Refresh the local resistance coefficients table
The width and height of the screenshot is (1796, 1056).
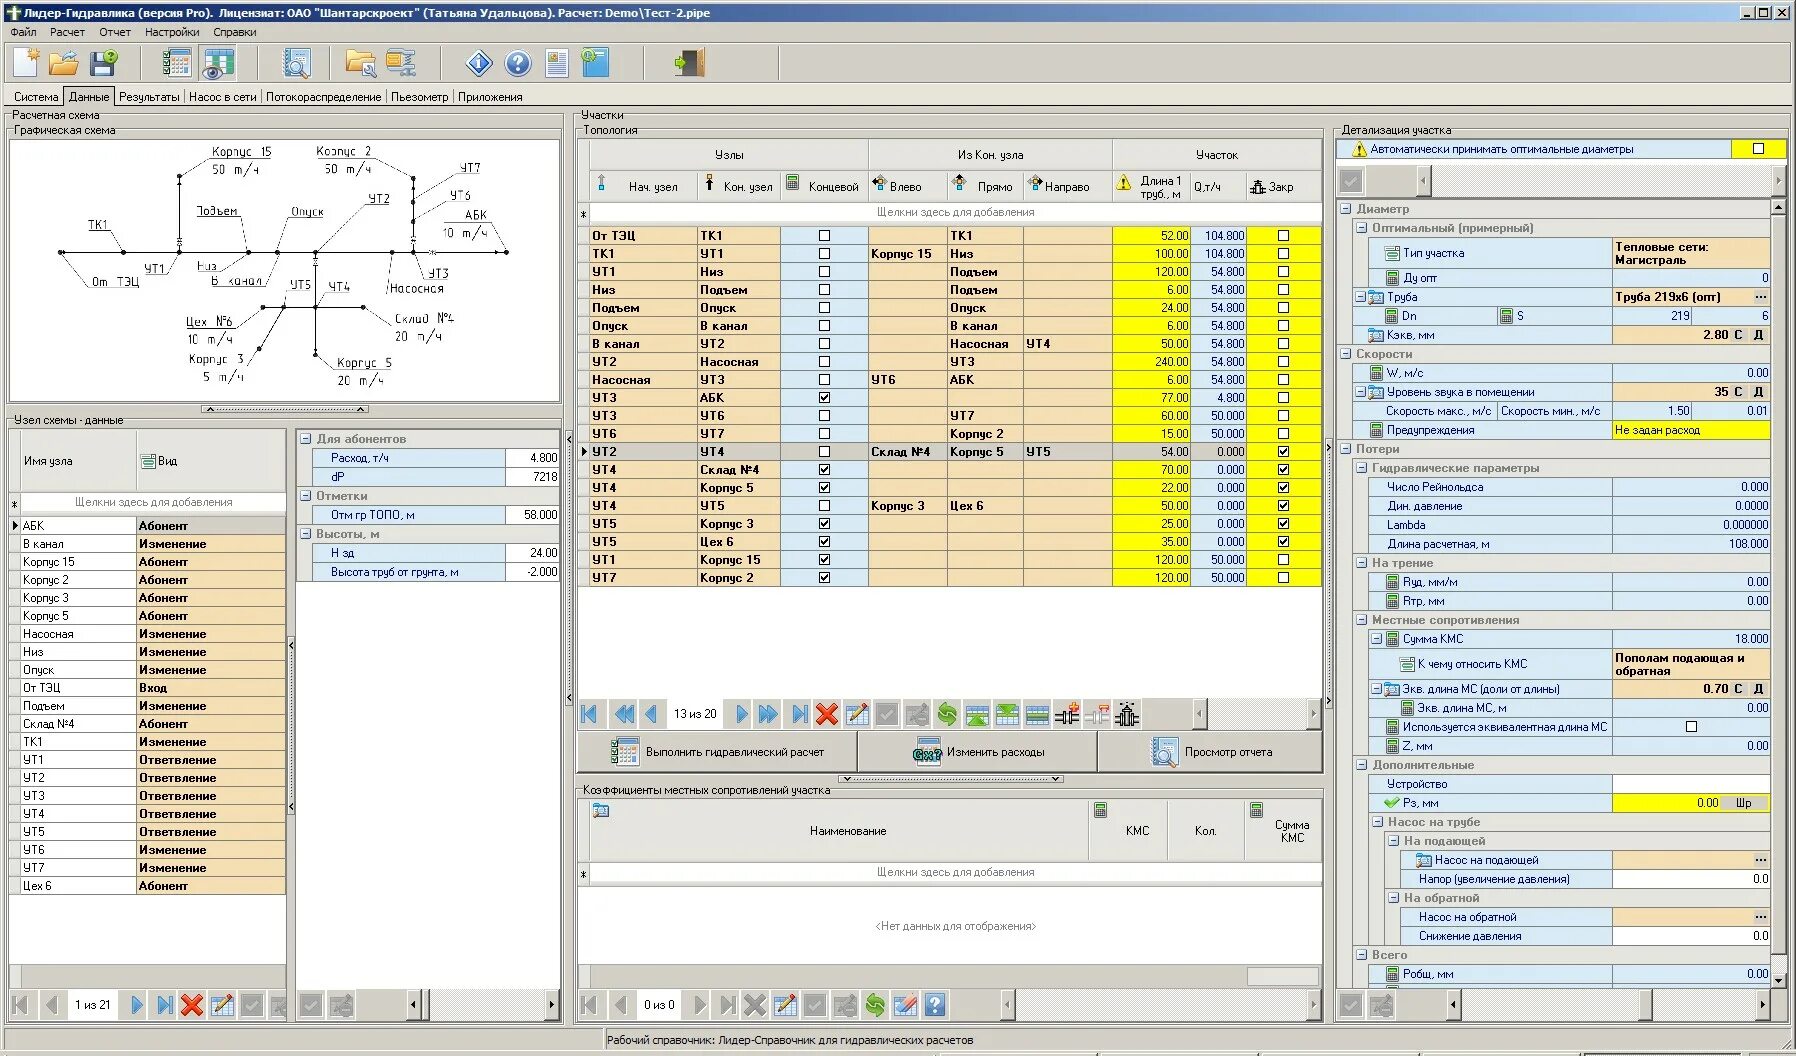[875, 1005]
